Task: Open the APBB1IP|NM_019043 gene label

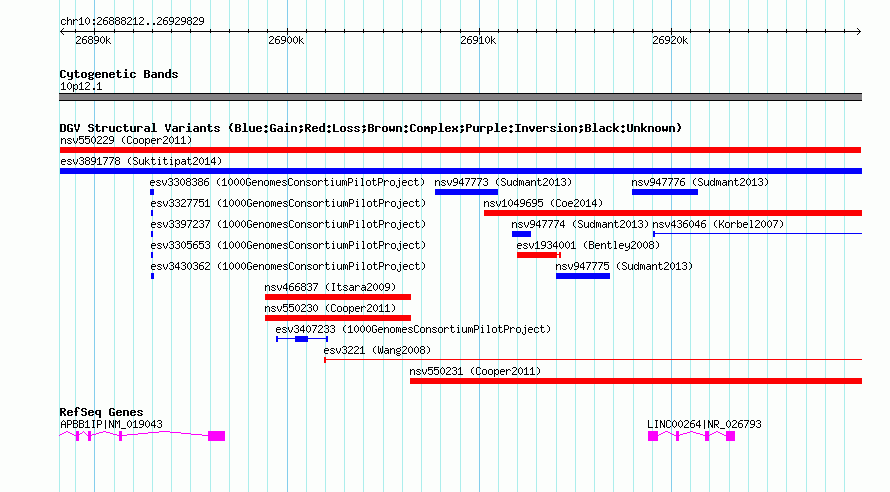Action: [x=111, y=424]
